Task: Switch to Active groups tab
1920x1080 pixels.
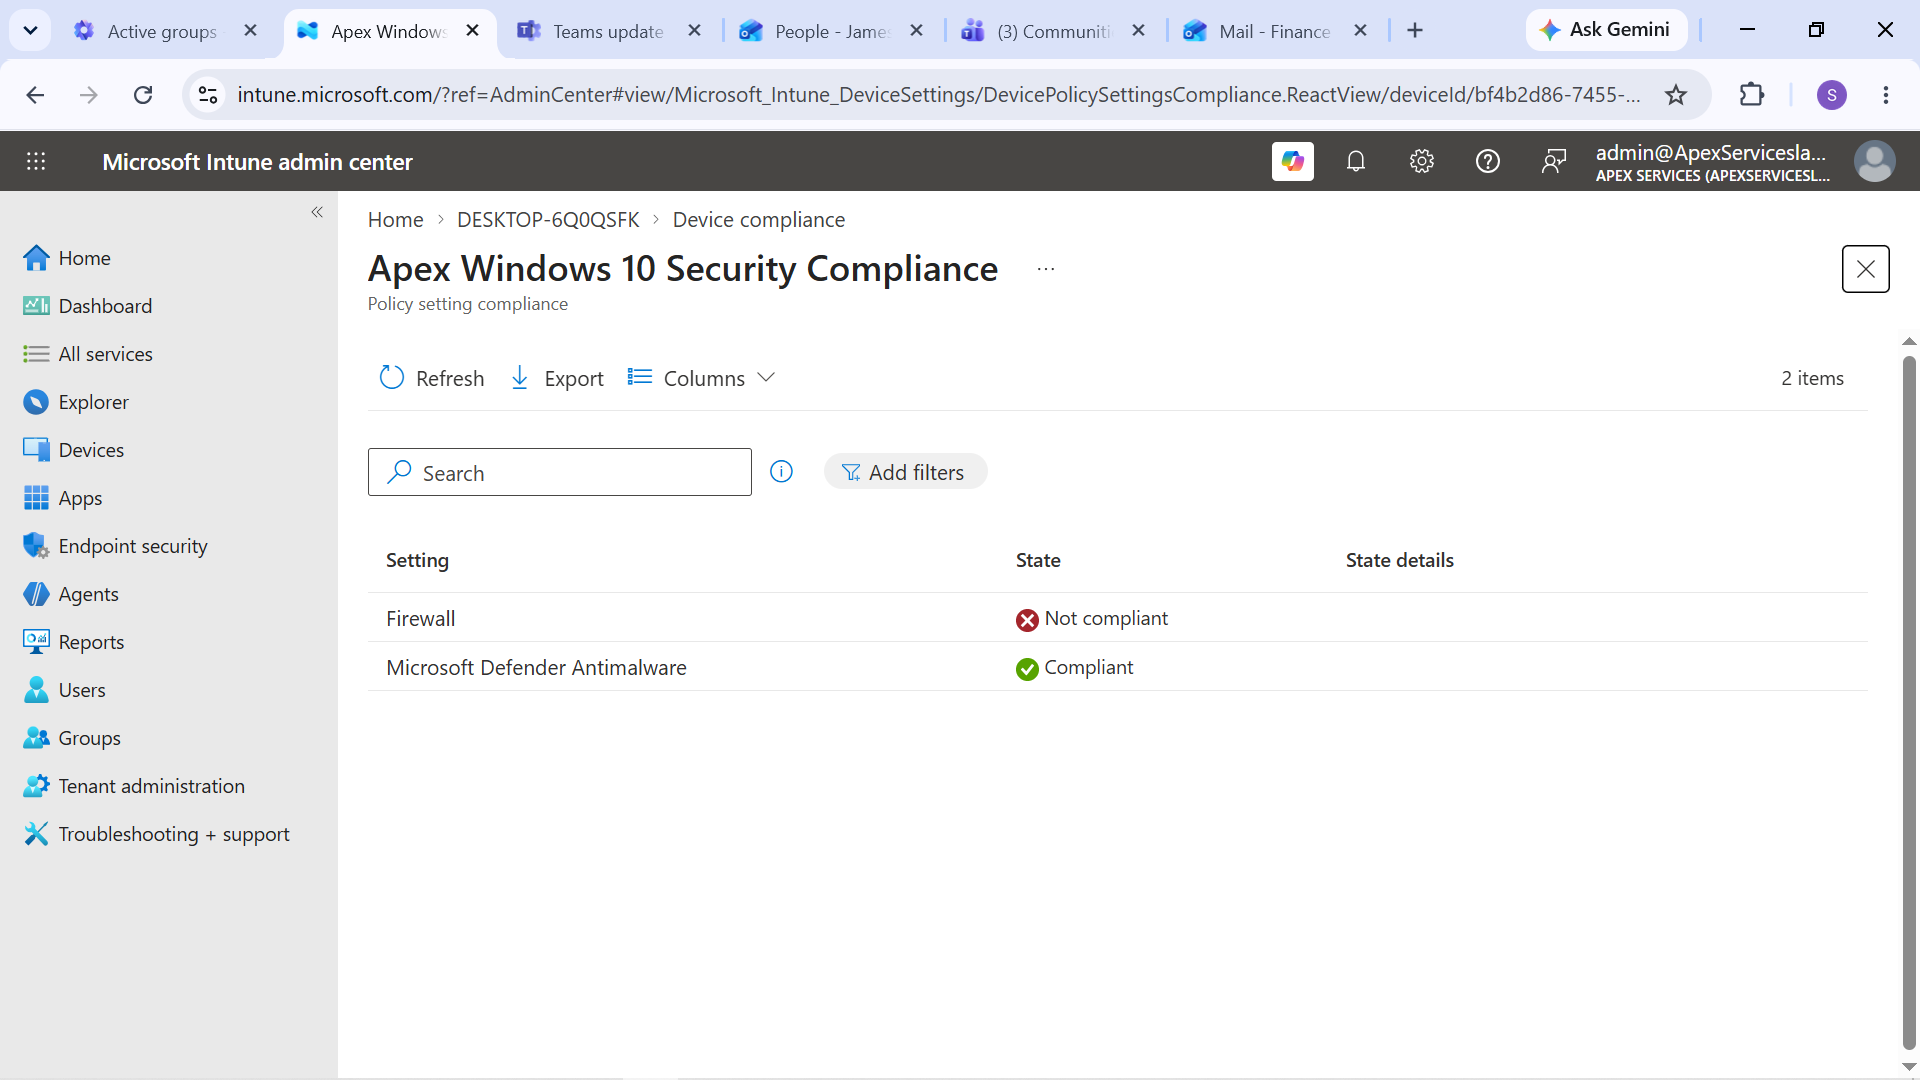Action: (x=166, y=31)
